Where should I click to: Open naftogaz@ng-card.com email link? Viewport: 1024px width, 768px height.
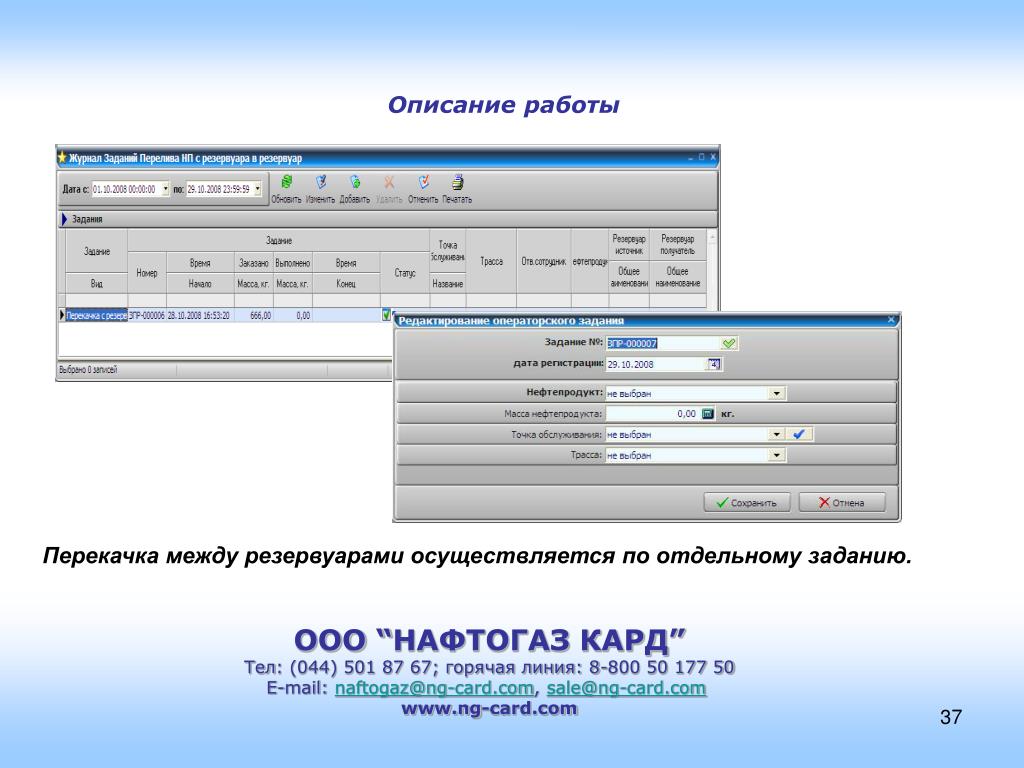point(434,688)
